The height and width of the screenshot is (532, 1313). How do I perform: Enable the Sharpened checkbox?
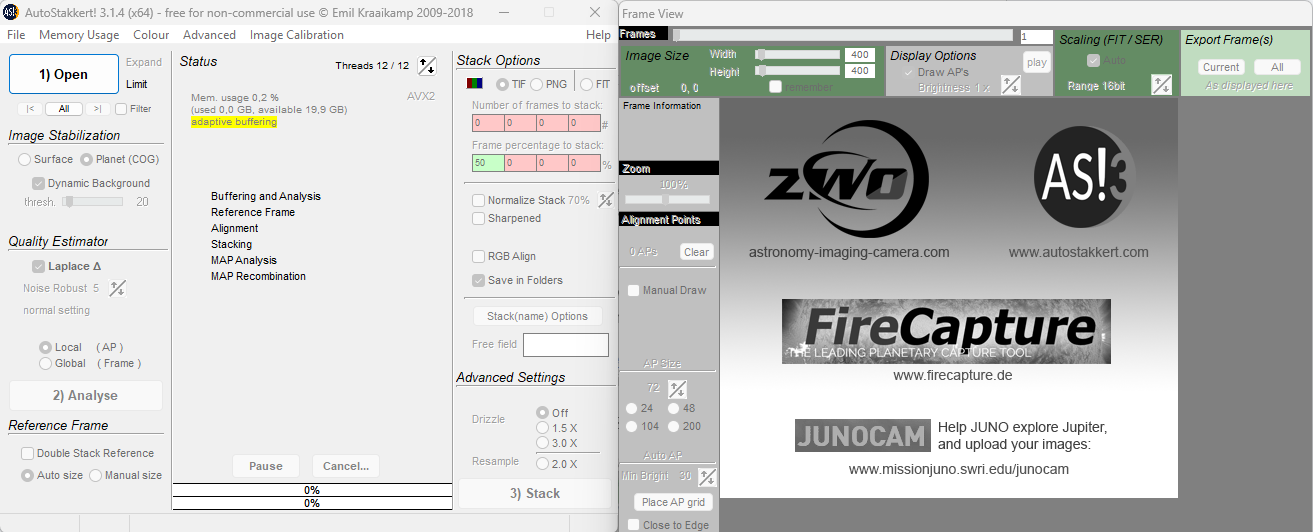pyautogui.click(x=479, y=218)
